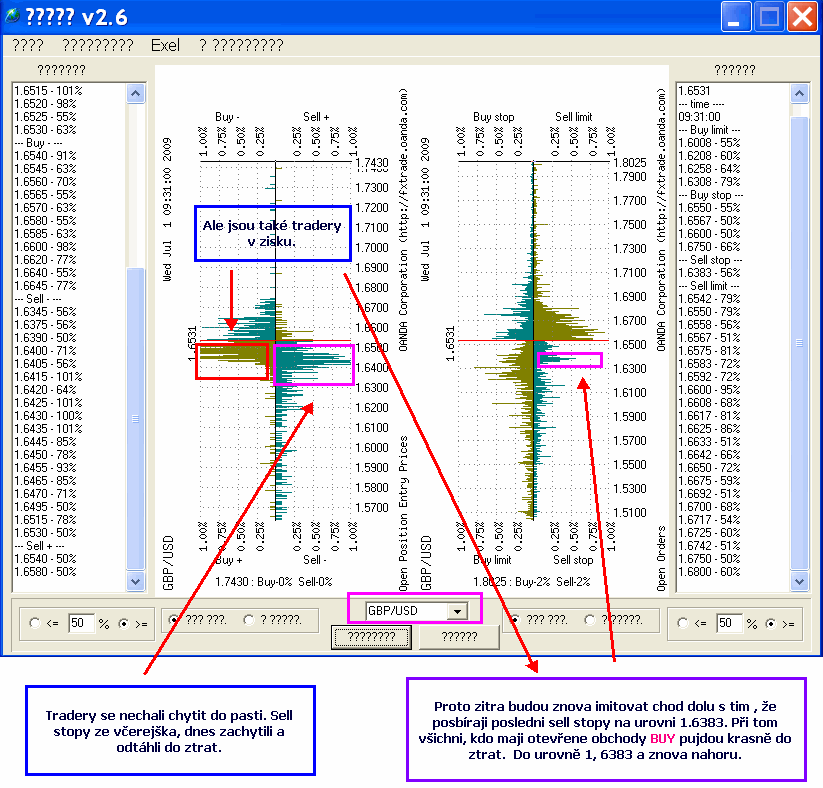Screen dimensions: 823x788
Task: Open the first menu in the menu bar
Action: [28, 46]
